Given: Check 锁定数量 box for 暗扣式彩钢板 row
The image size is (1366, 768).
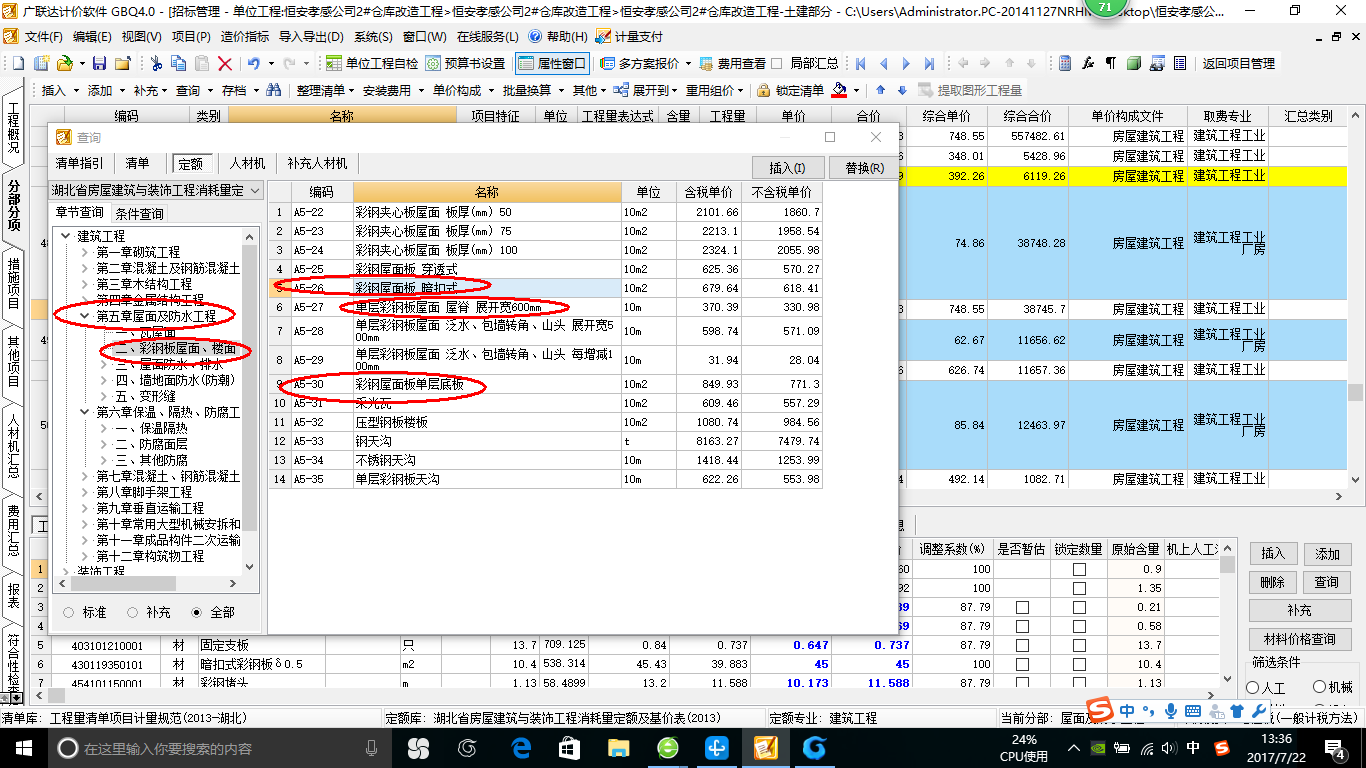Looking at the screenshot, I should pyautogui.click(x=1079, y=664).
